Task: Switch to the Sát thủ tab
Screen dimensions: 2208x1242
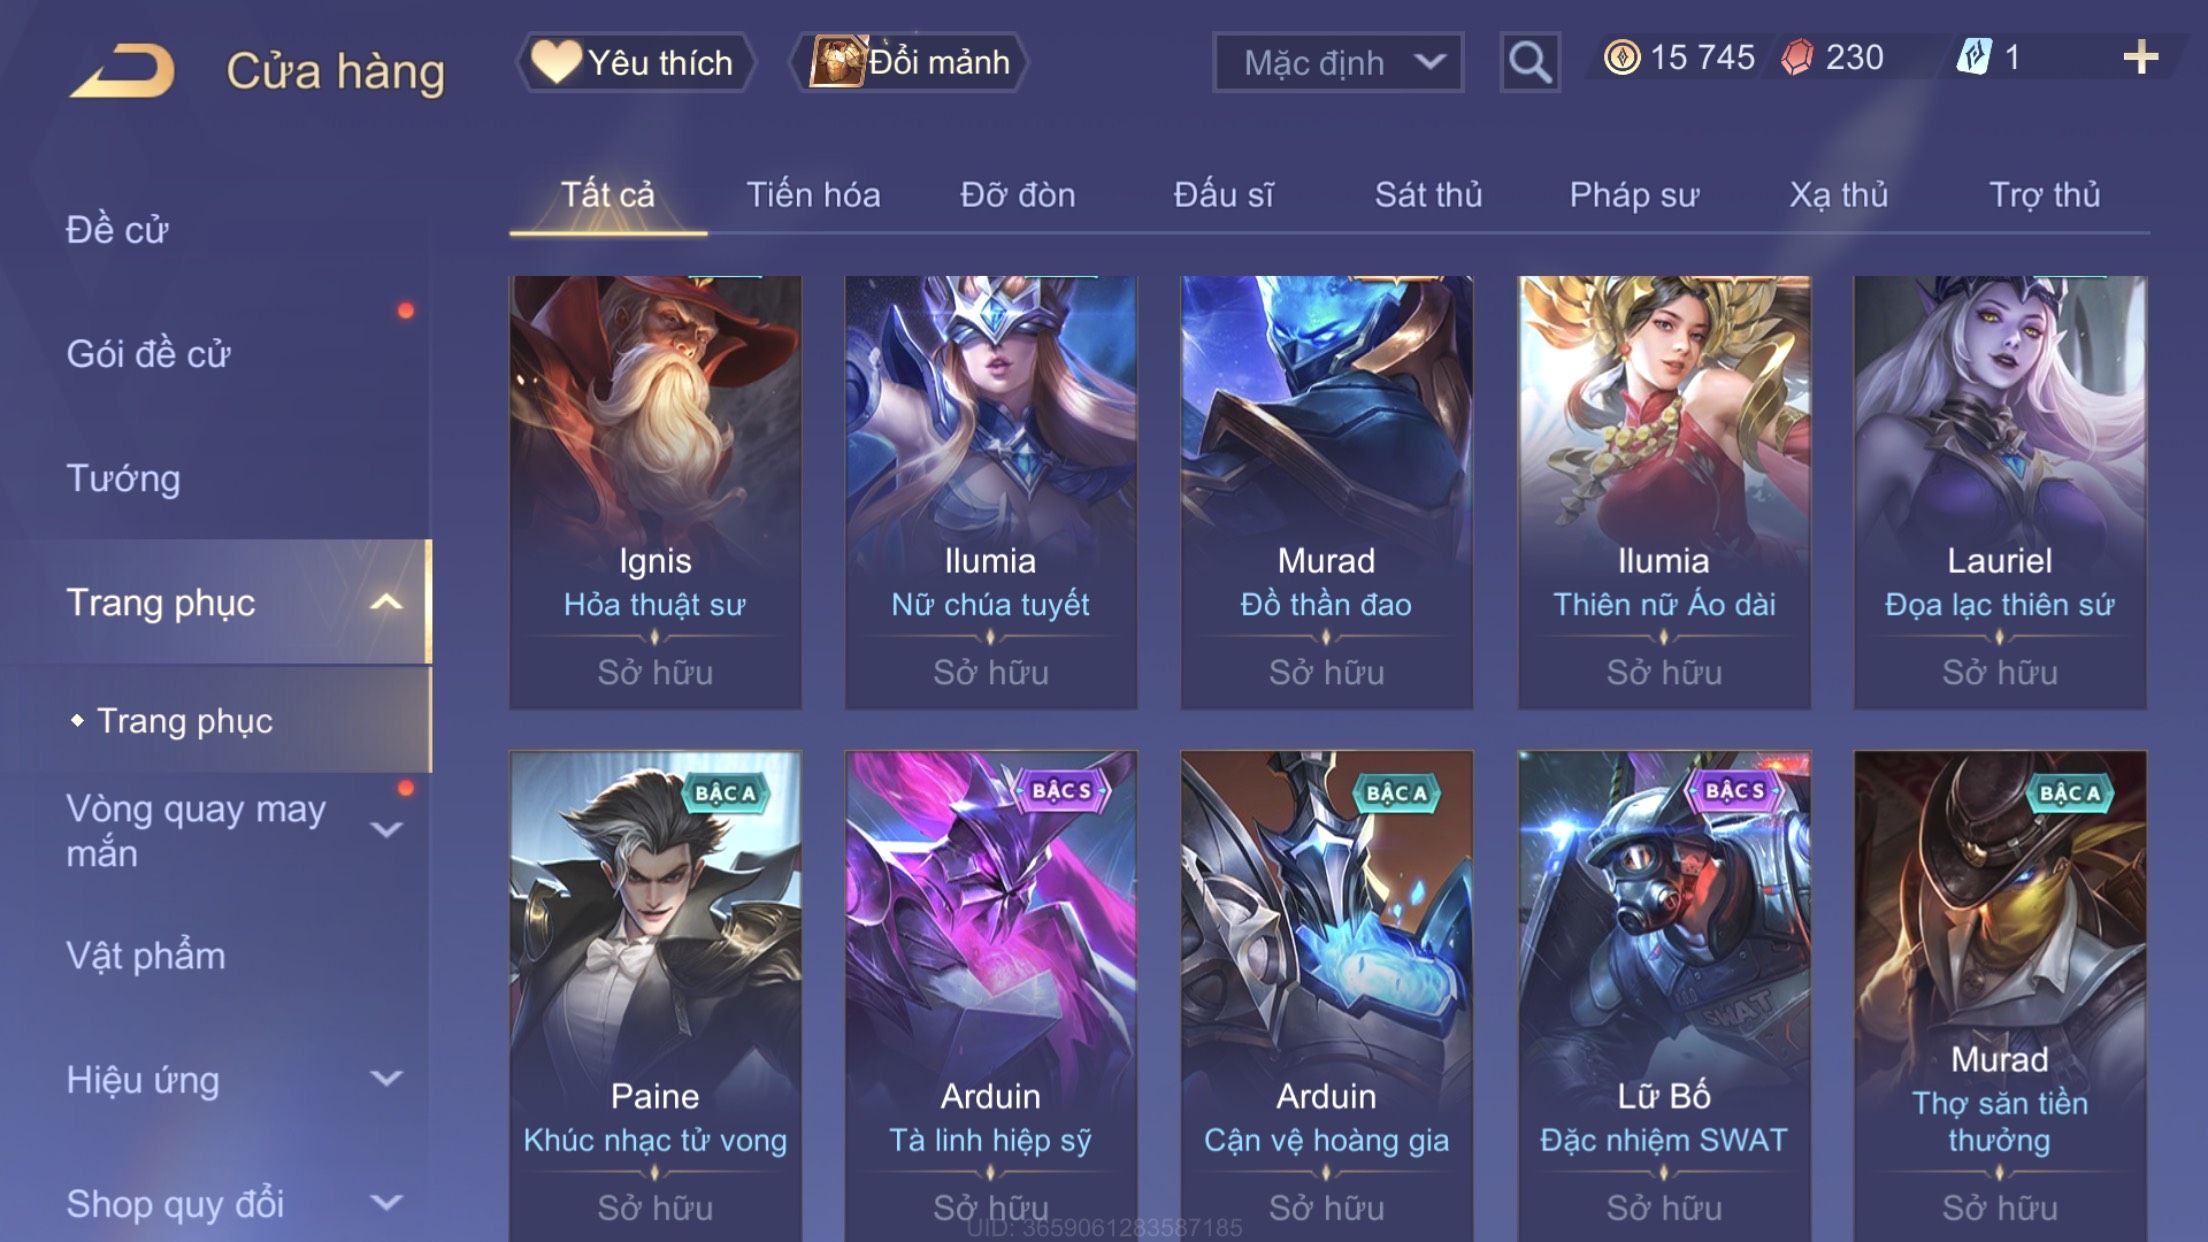Action: pos(1428,194)
